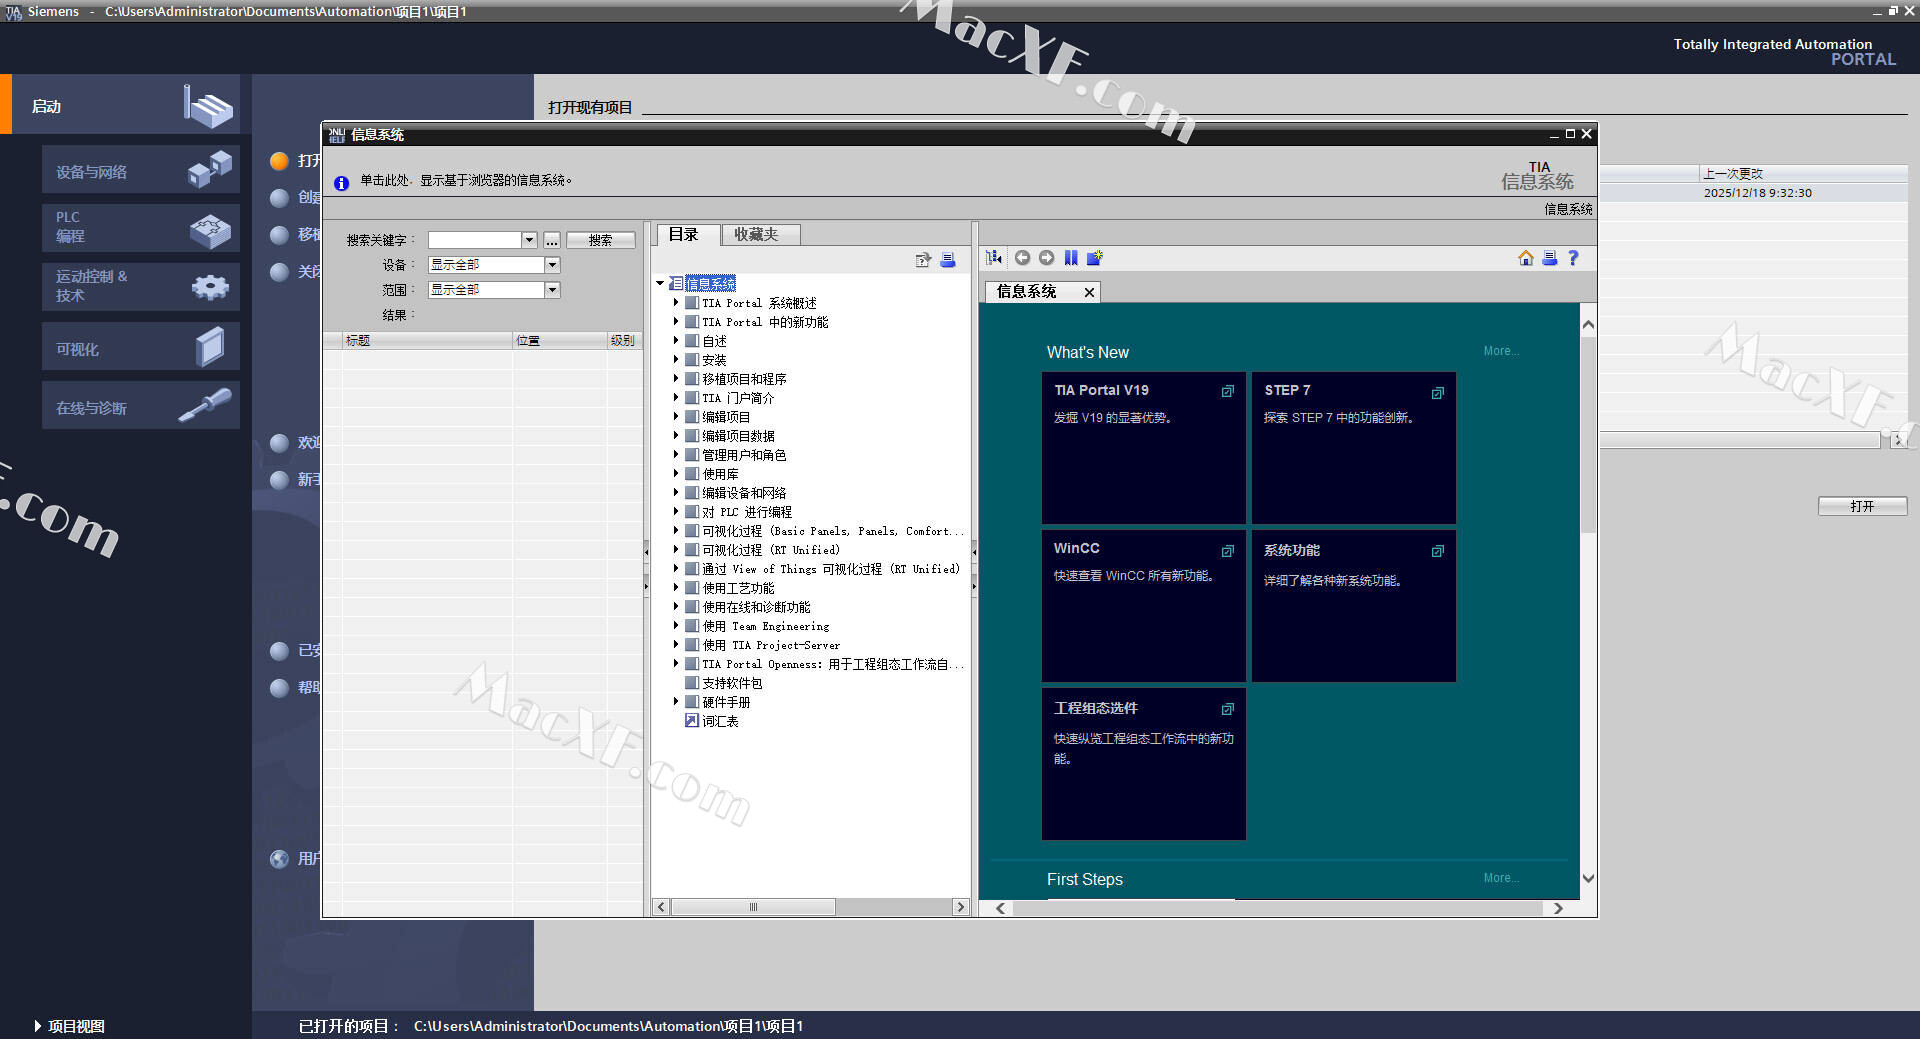The image size is (1920, 1039).
Task: Open the TIA Portal V19 tile
Action: tap(1143, 447)
